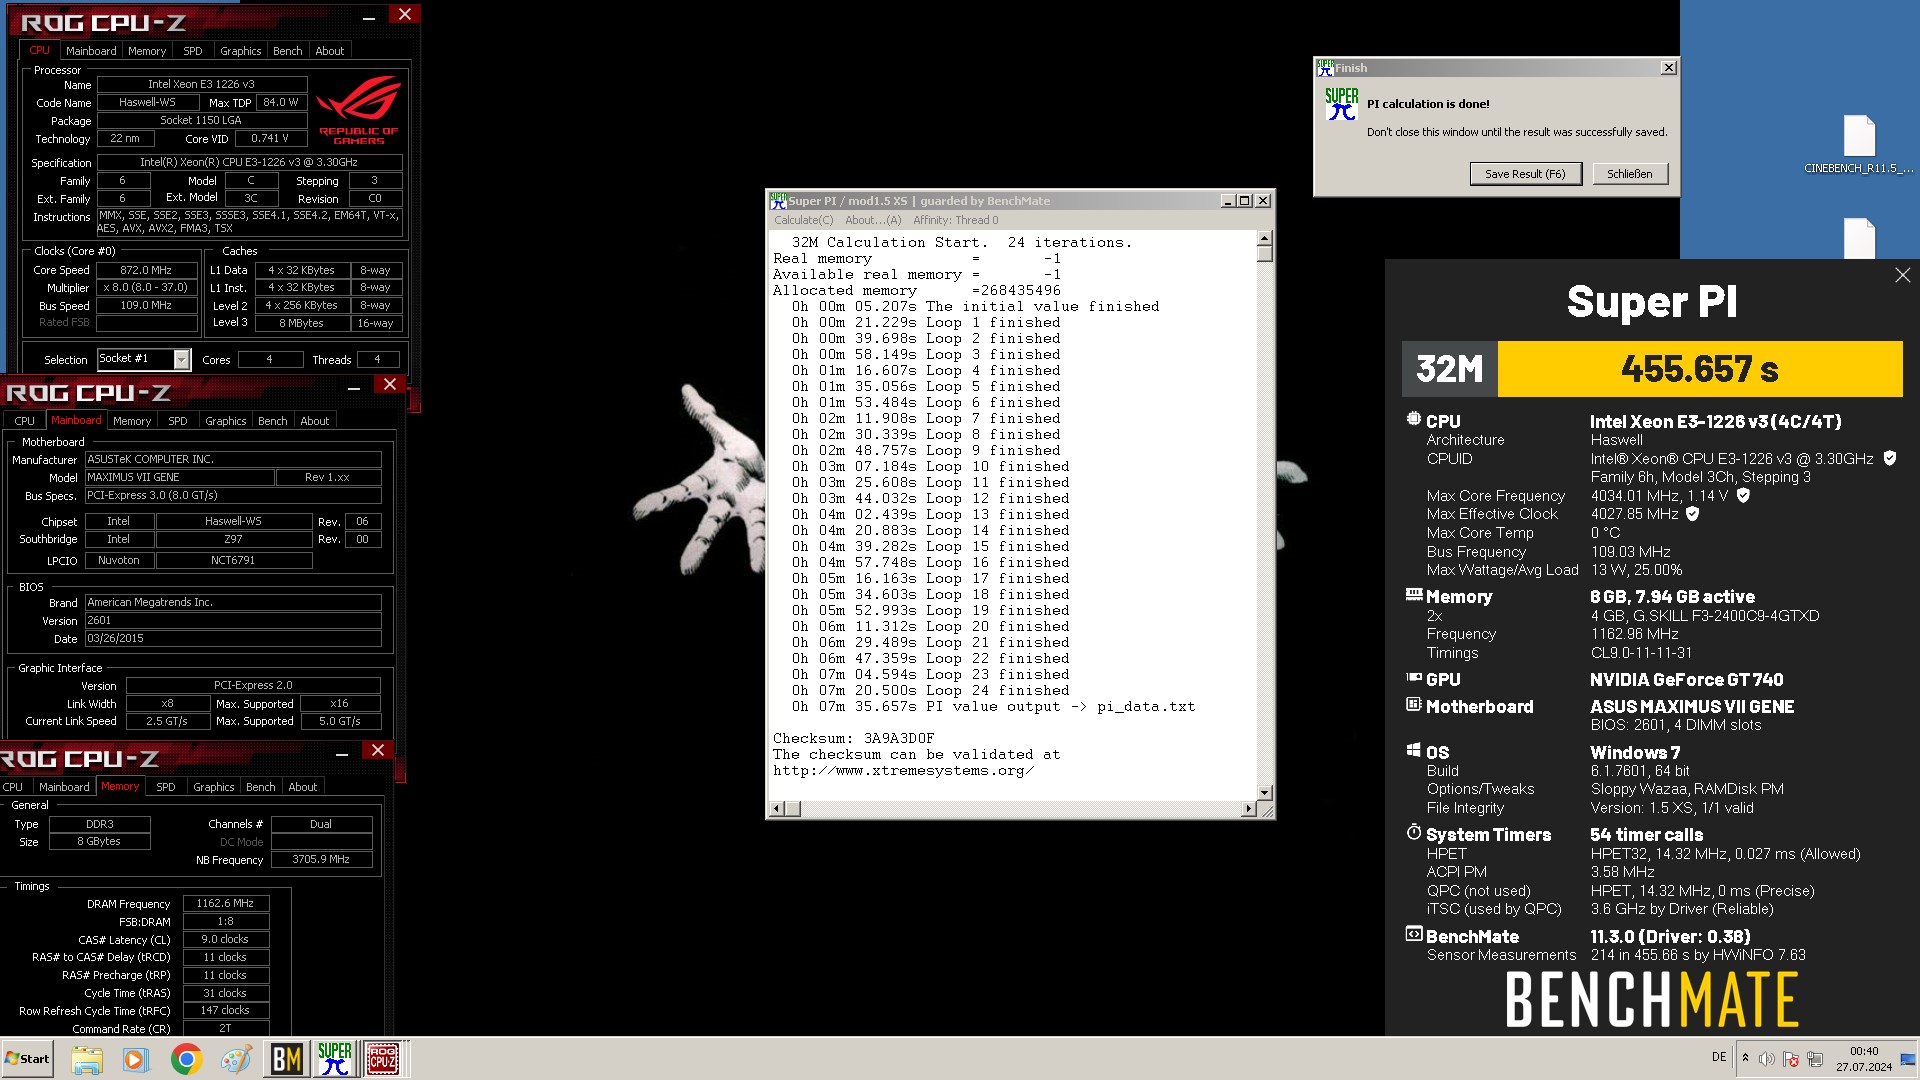
Task: Open the About tab in top CPU-Z window
Action: (x=329, y=51)
